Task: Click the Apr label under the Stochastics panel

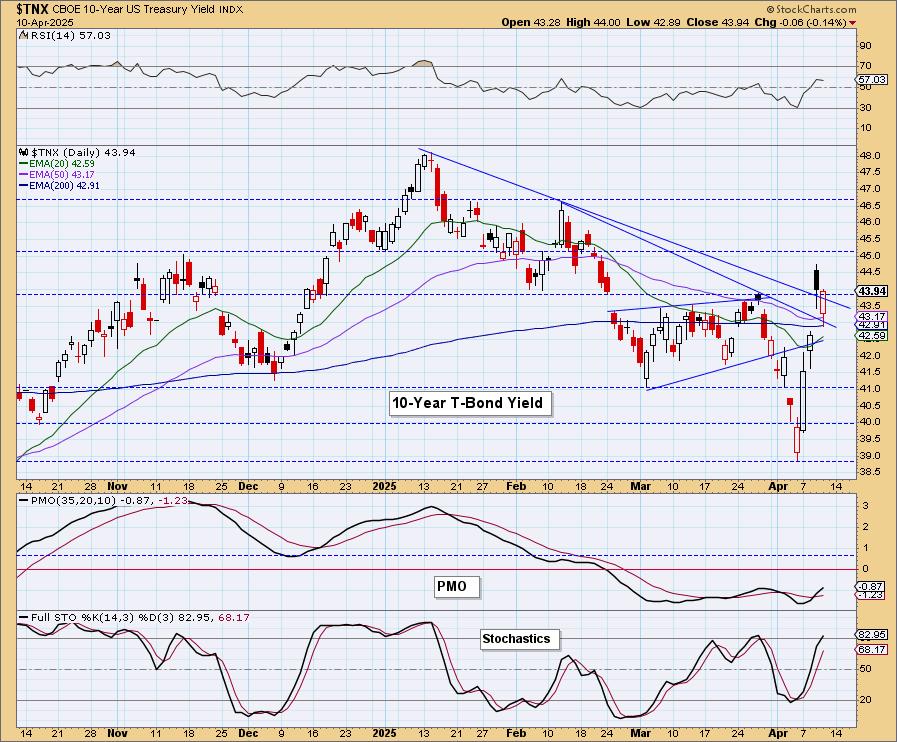Action: click(778, 733)
